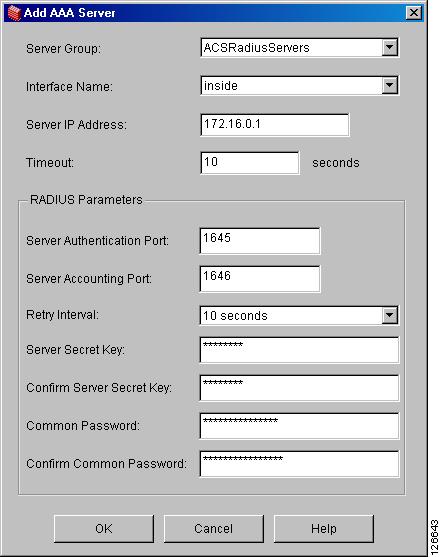Click the Add AAA Server title bar
This screenshot has height=557, width=440.
[x=213, y=13]
